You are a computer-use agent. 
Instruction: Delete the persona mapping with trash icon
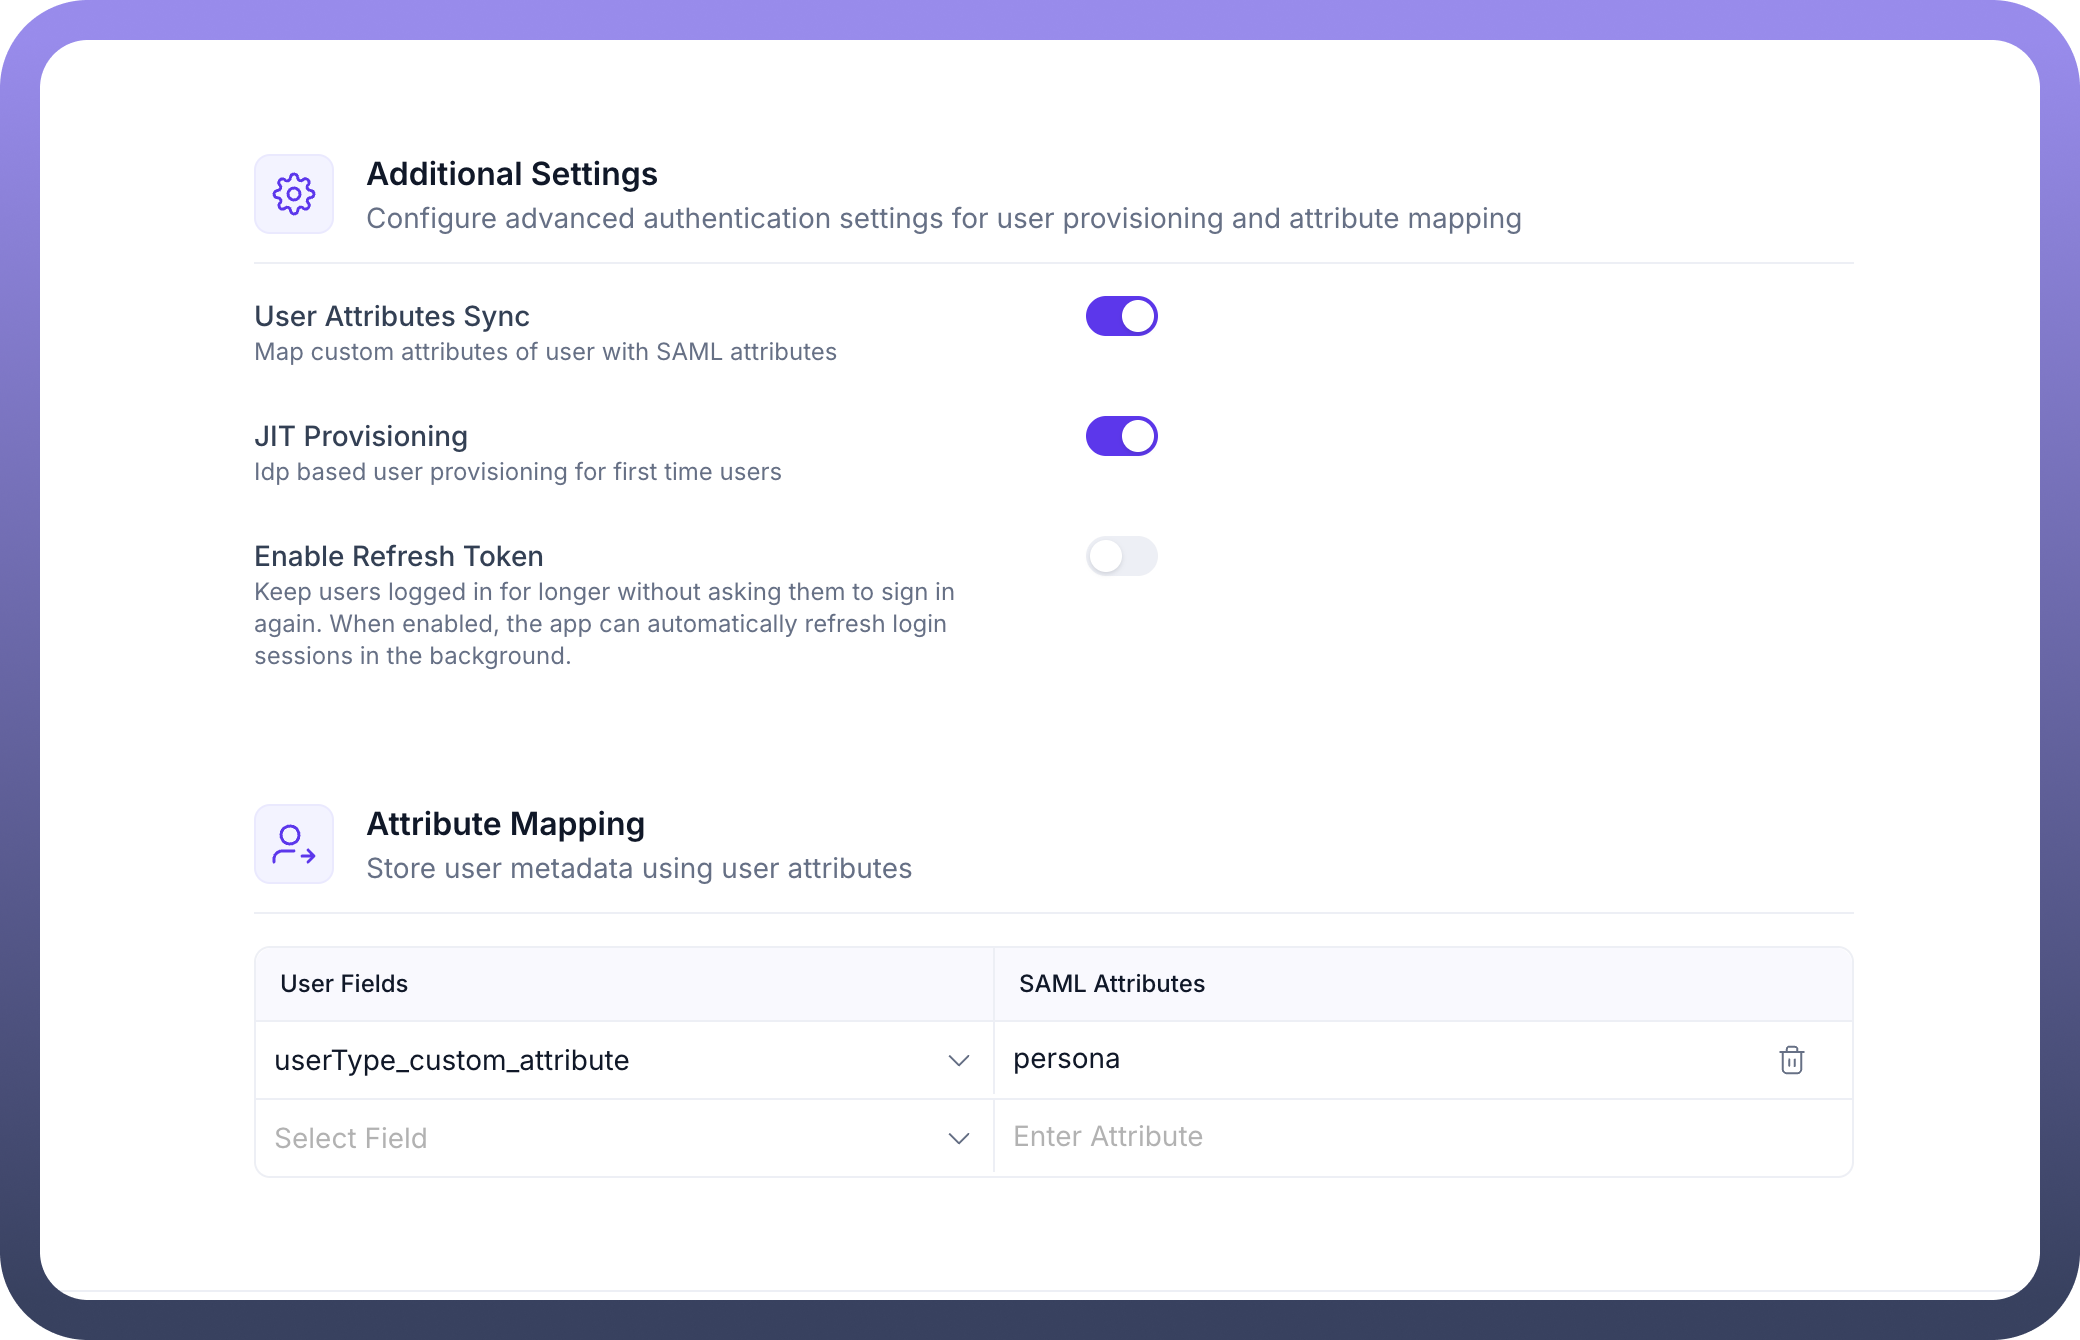(1791, 1060)
